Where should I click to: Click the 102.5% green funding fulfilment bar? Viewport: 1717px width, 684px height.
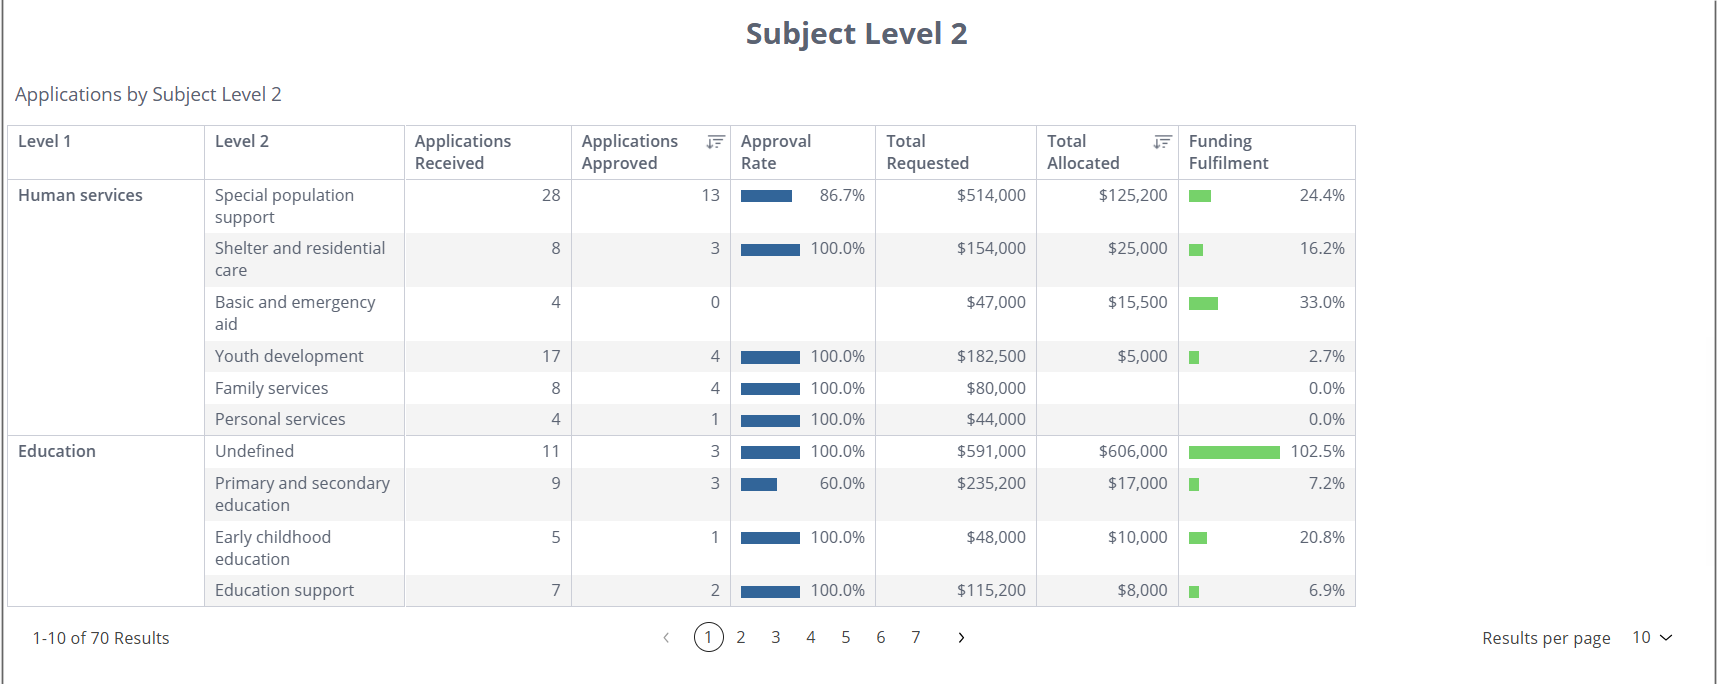pos(1233,453)
